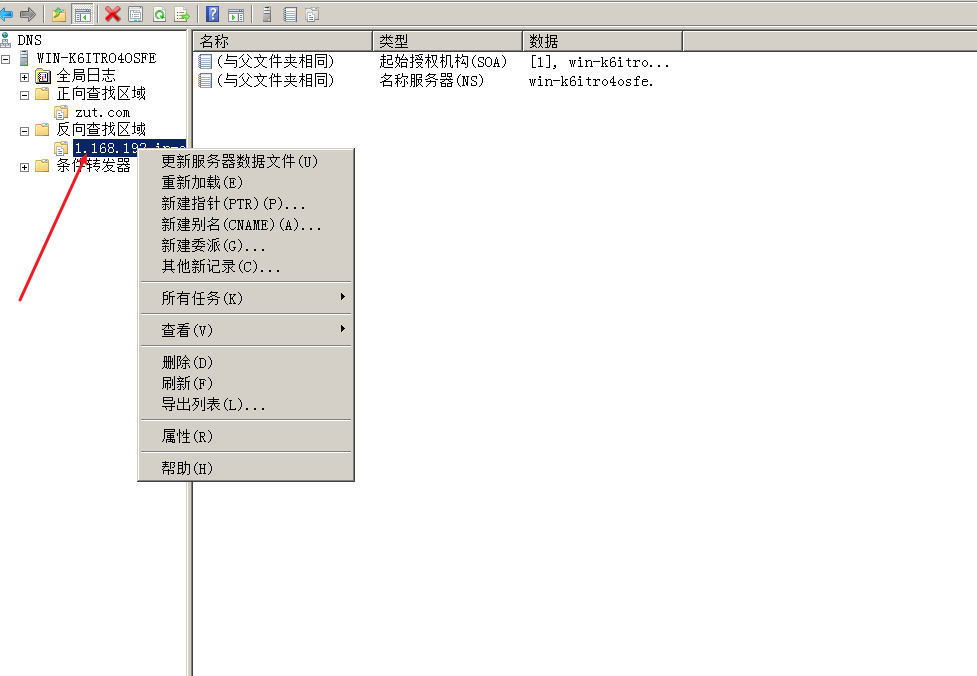Choose 新建指针(PTR)(P)... menu entry
Viewport: 977px width, 676px height.
(x=246, y=204)
